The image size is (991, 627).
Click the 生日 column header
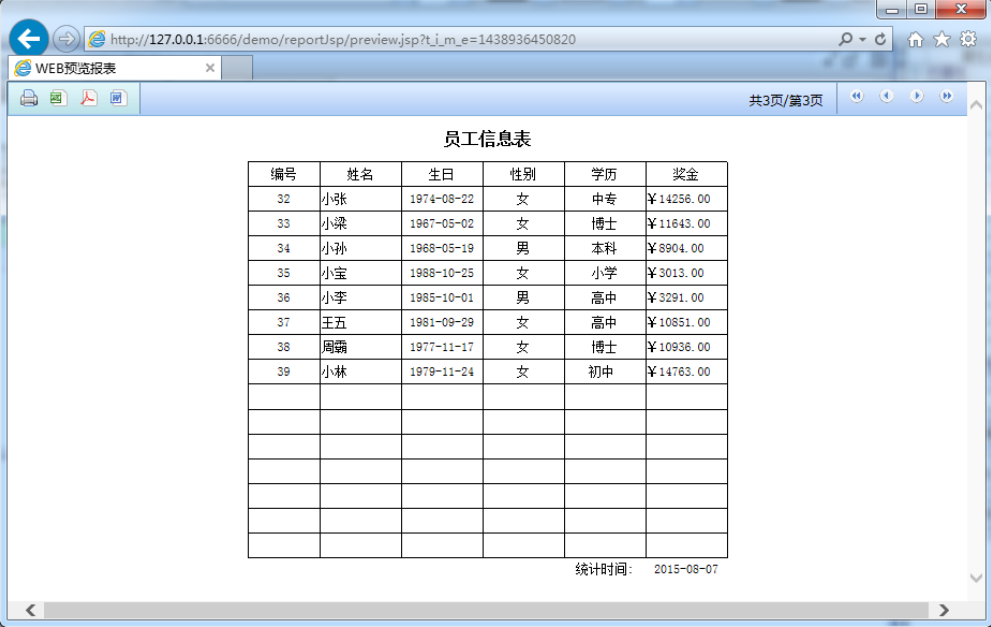[442, 174]
